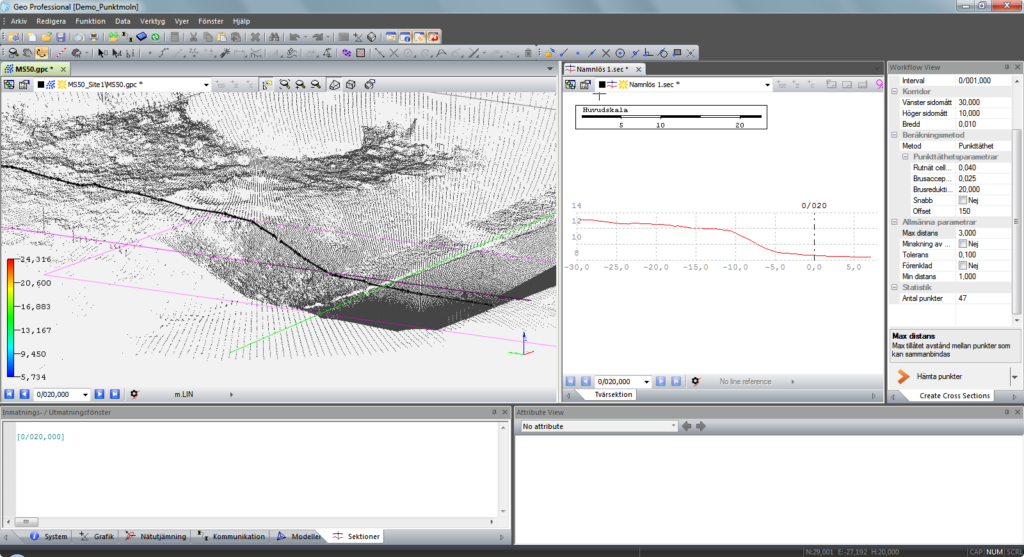This screenshot has height=557, width=1024.
Task: Collapse the Korridor property group
Action: [x=895, y=91]
